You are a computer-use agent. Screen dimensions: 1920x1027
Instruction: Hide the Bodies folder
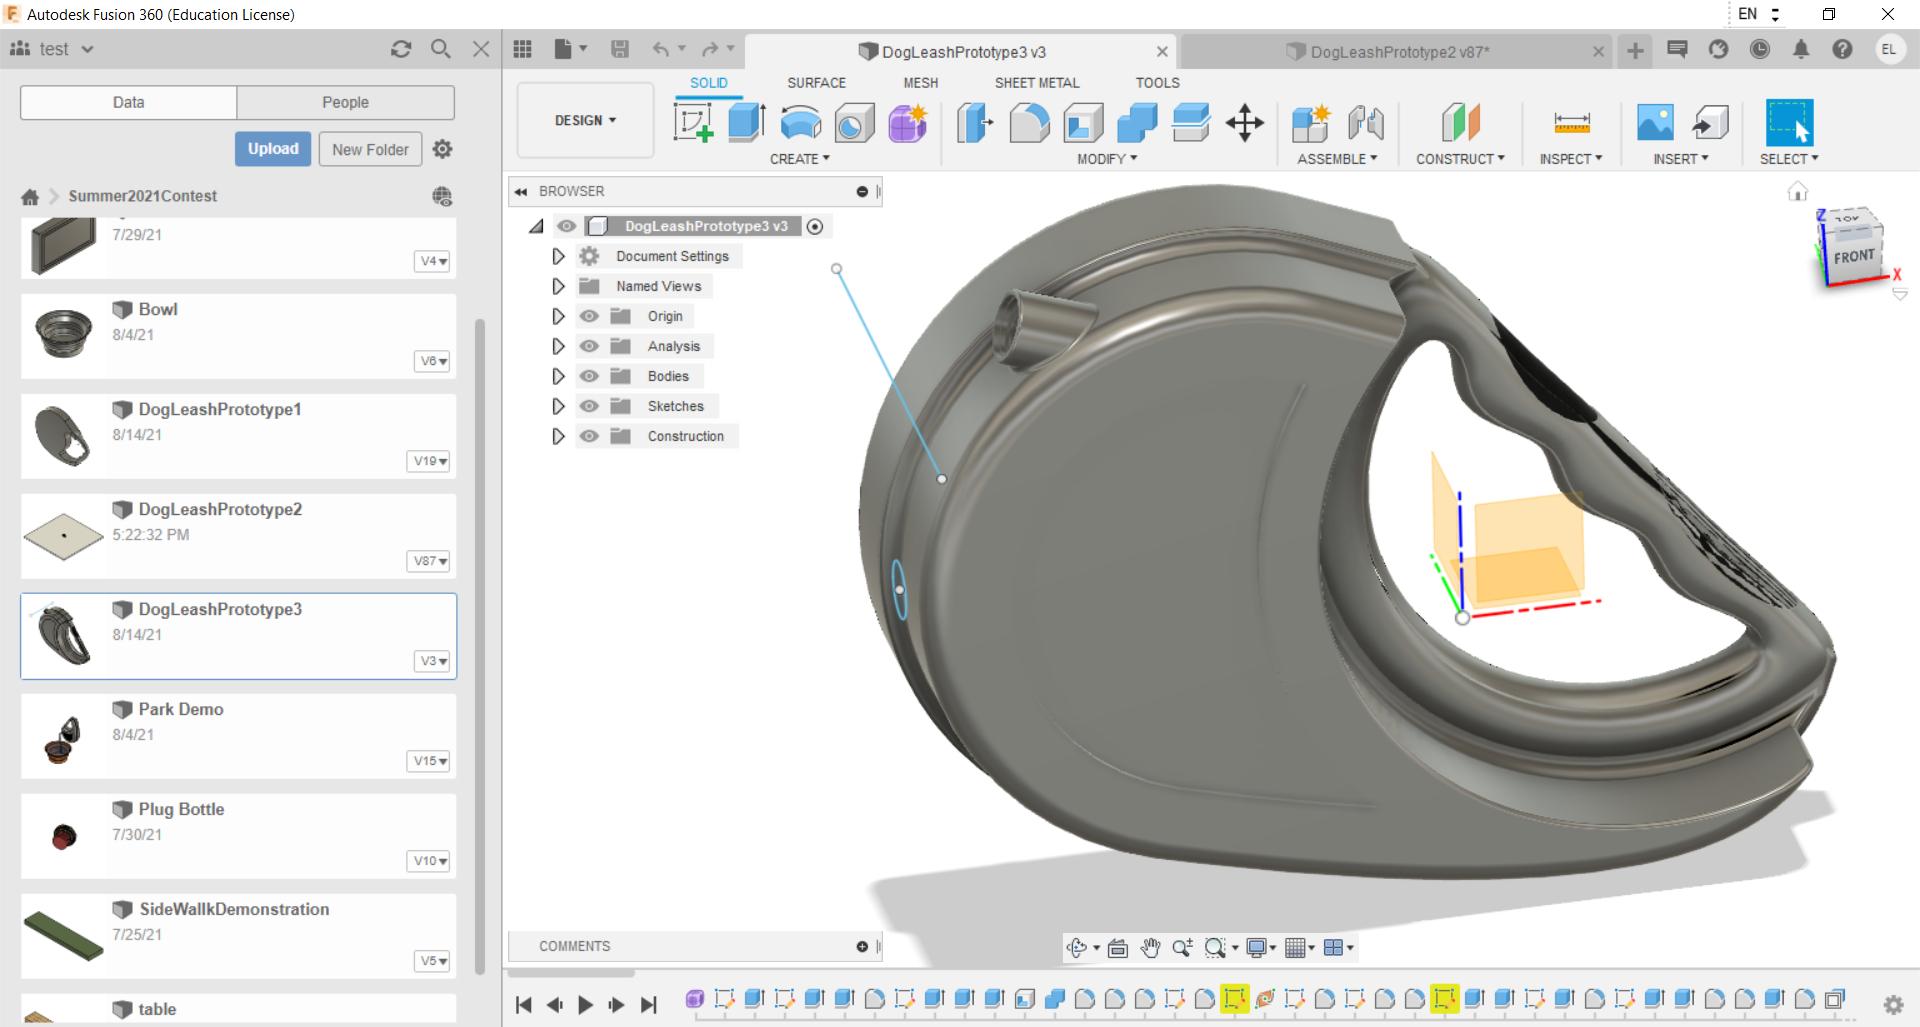(x=589, y=376)
